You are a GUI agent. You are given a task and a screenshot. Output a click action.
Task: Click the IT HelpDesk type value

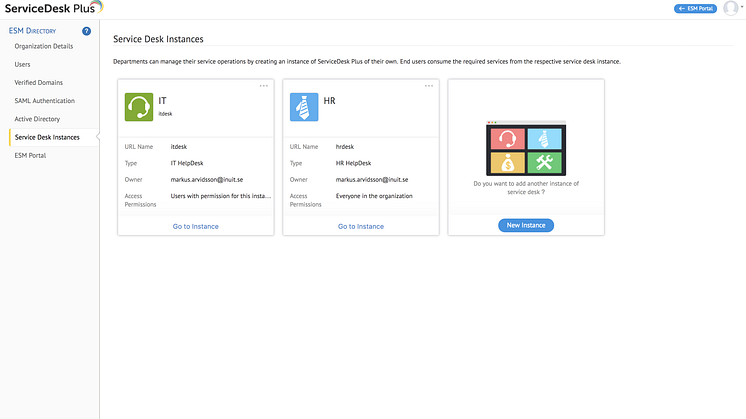click(x=187, y=163)
